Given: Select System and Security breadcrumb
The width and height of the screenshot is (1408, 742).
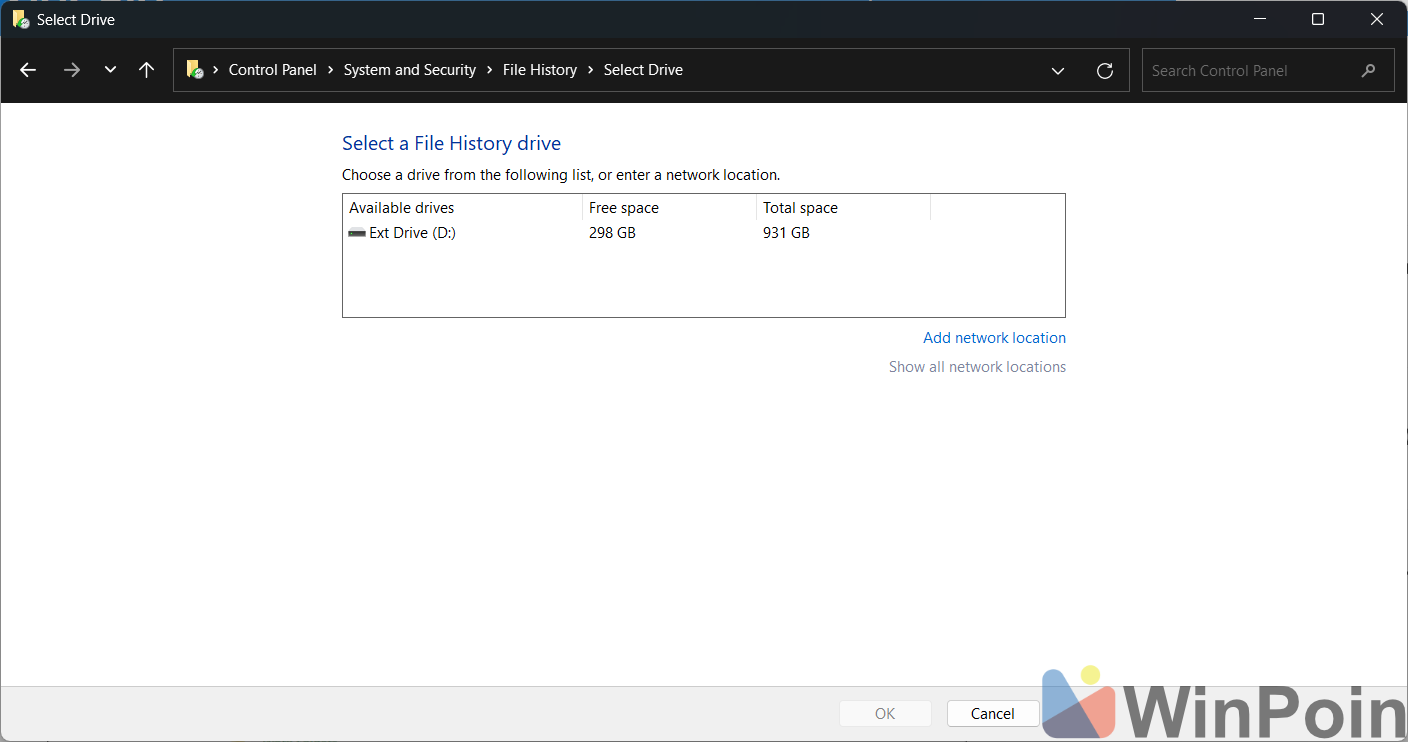Looking at the screenshot, I should click(410, 70).
